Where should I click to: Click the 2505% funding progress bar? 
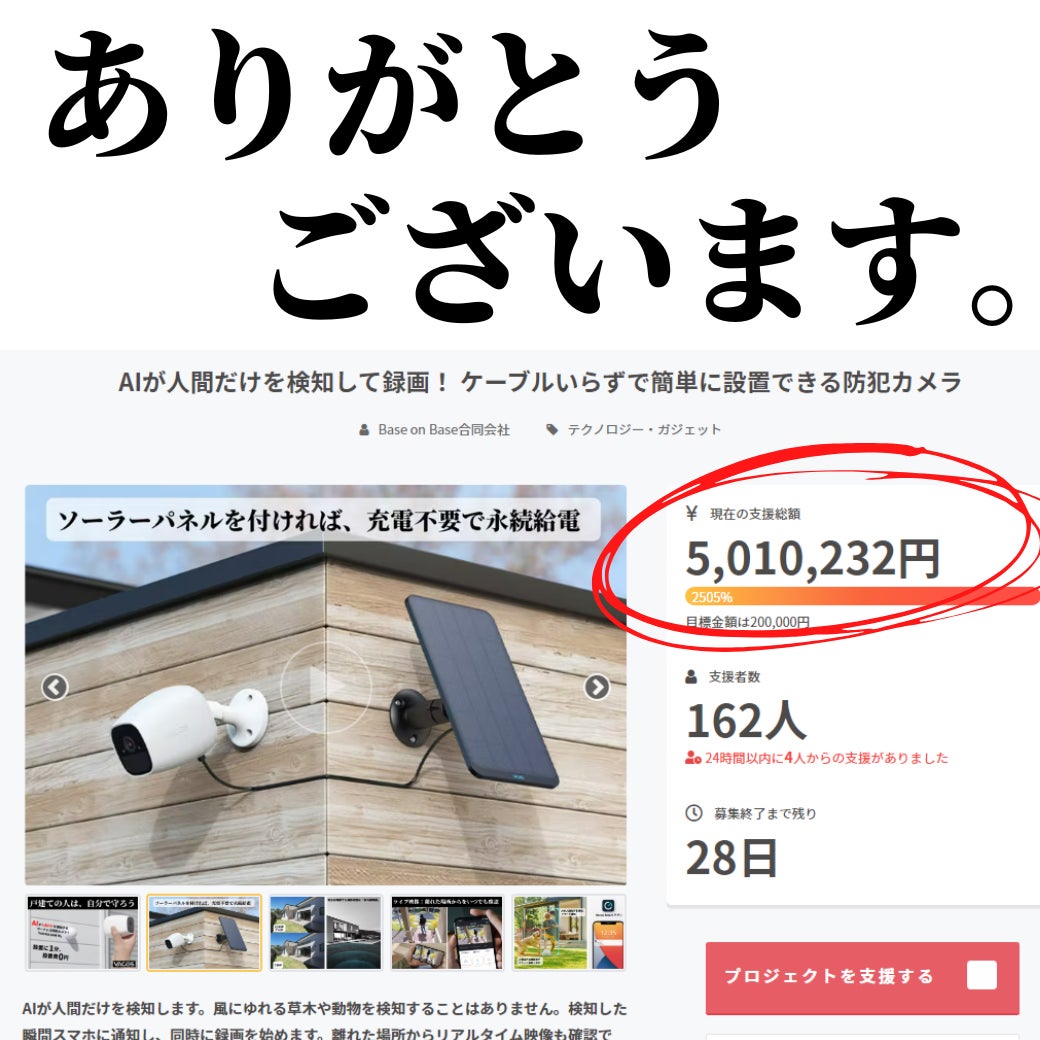point(862,596)
